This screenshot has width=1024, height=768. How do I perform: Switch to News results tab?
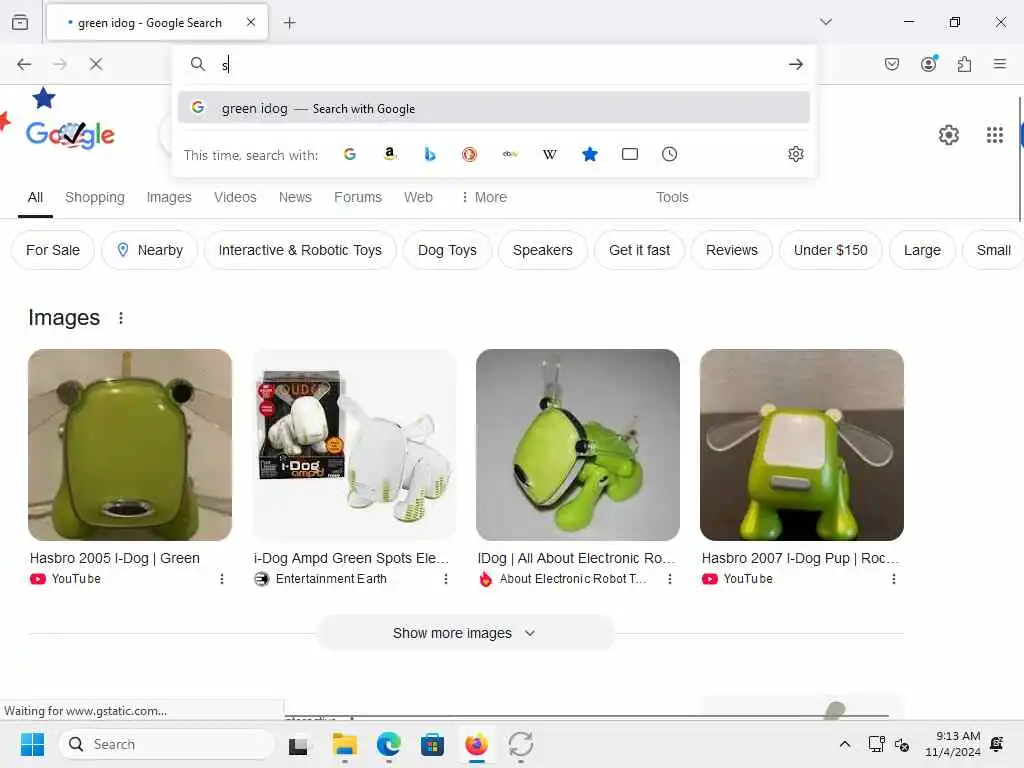coord(295,197)
